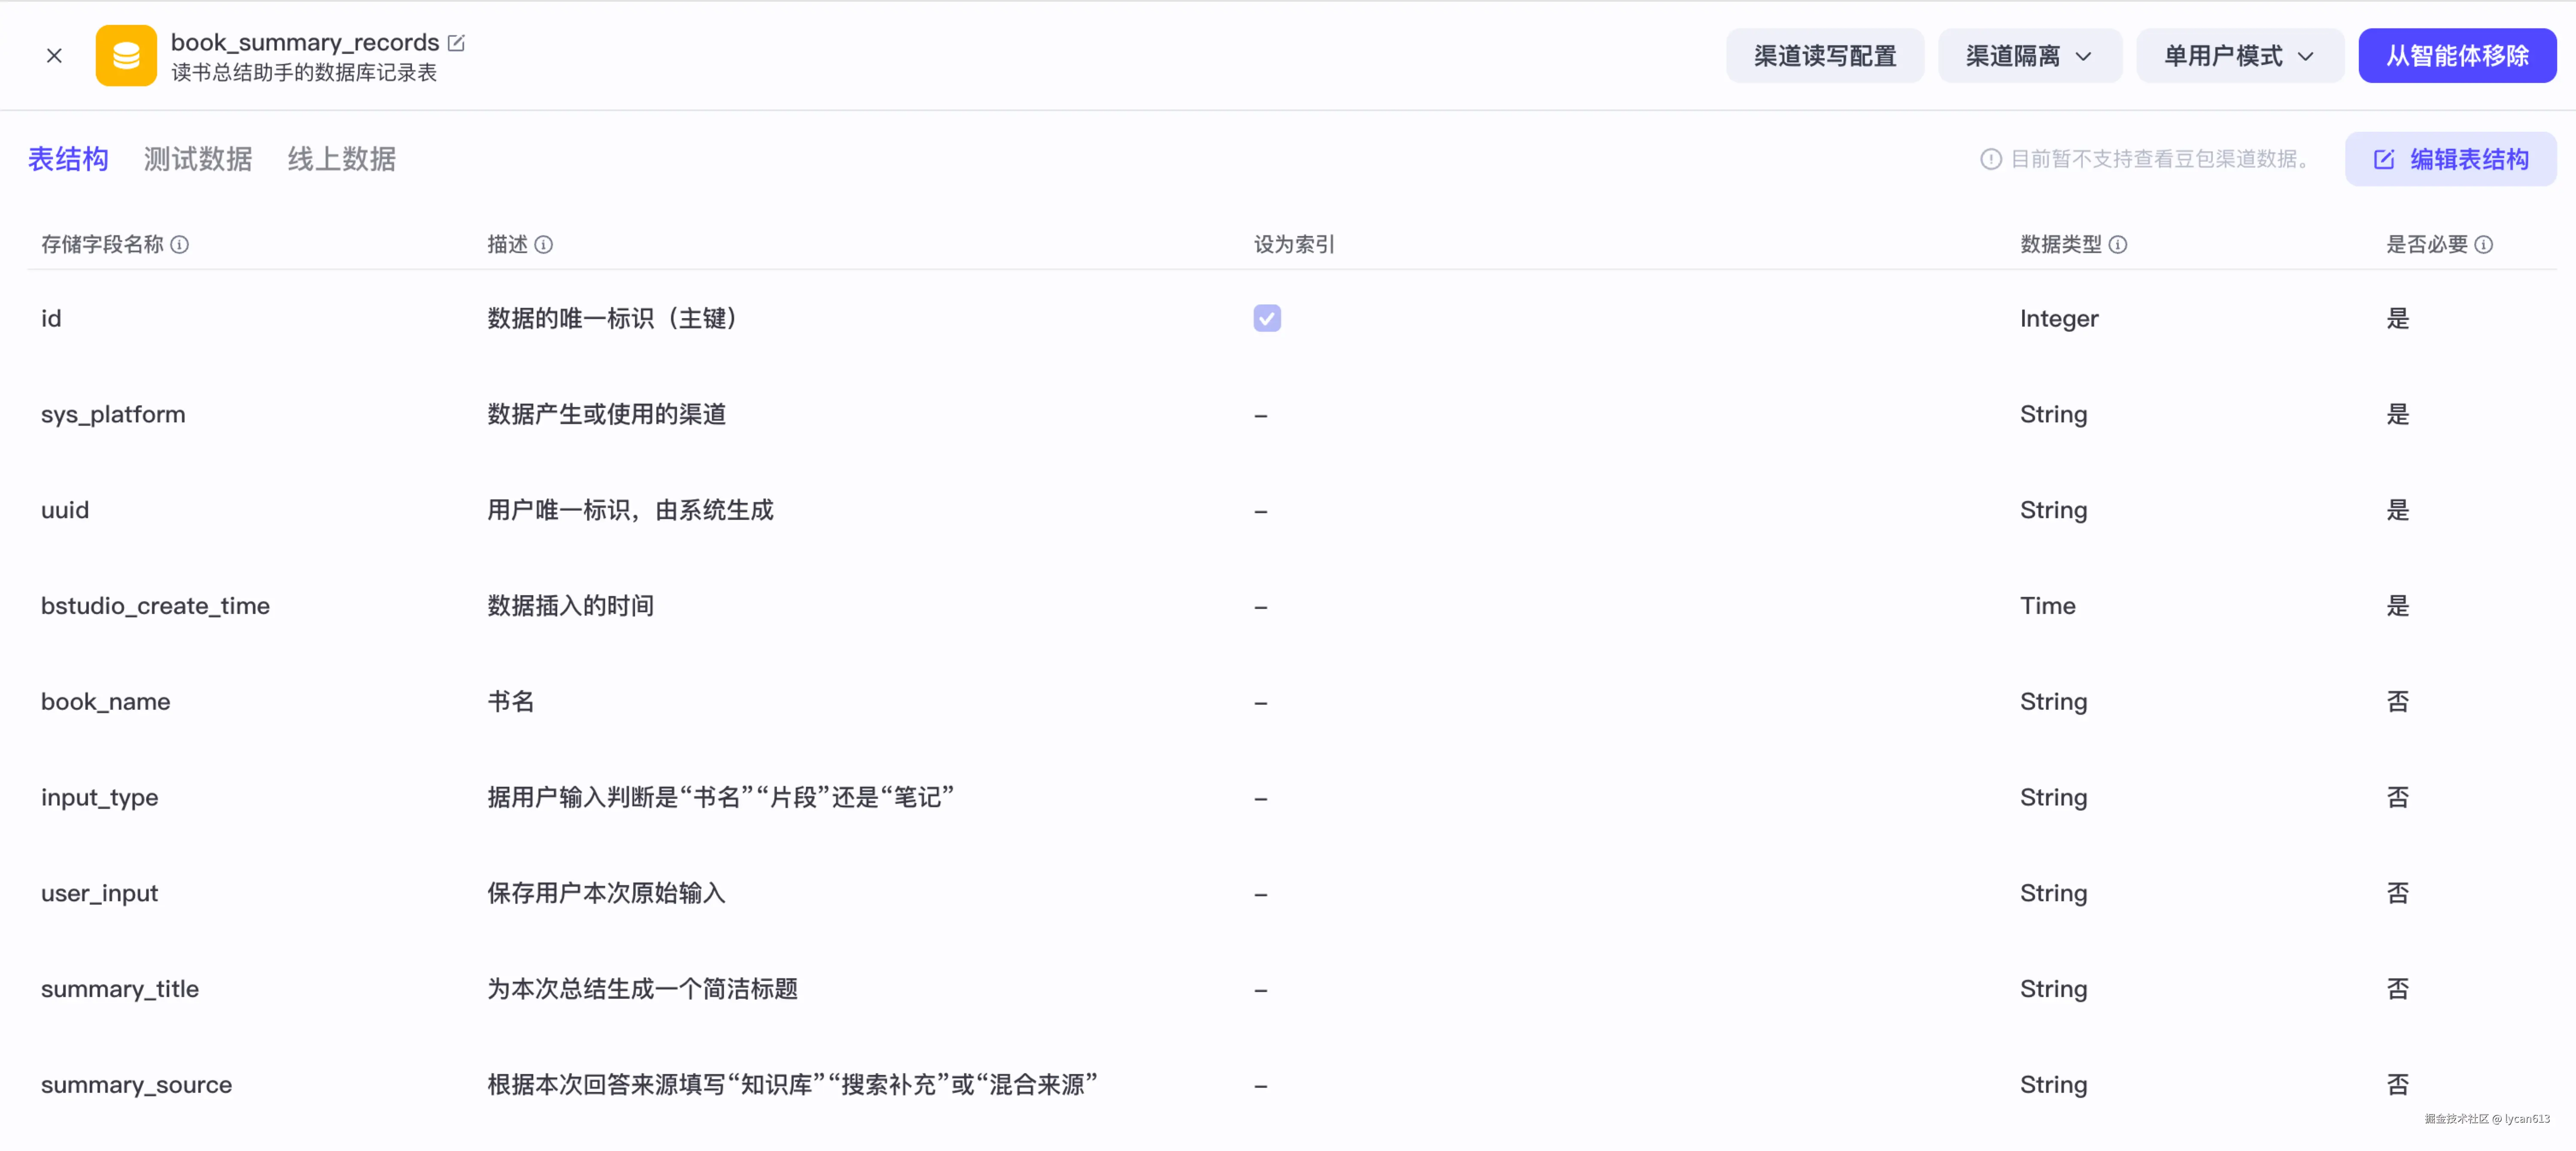The width and height of the screenshot is (2576, 1151).
Task: Click the info icon before the 豆包渠道数据 notice
Action: coord(1990,158)
